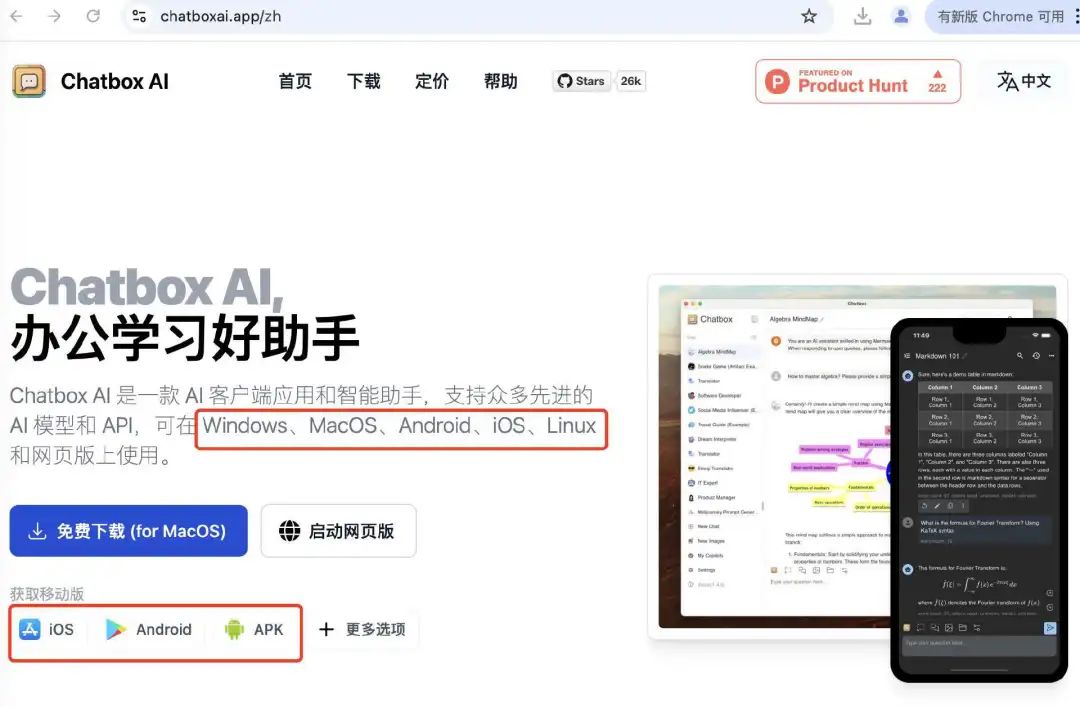Click the 获取移动版 label
1080x707 pixels.
pyautogui.click(x=47, y=594)
